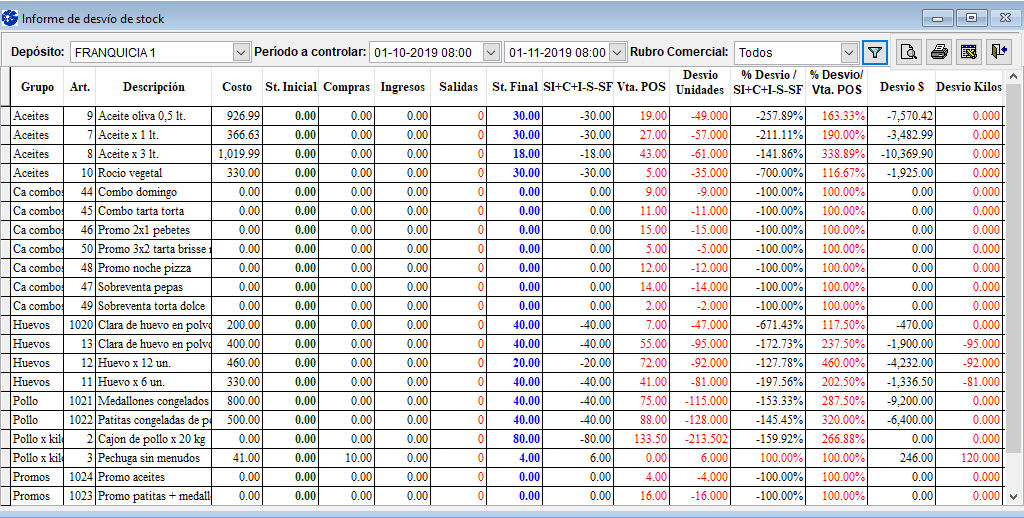The height and width of the screenshot is (518, 1024).
Task: Click the -700.00% deviation cell
Action: click(768, 172)
